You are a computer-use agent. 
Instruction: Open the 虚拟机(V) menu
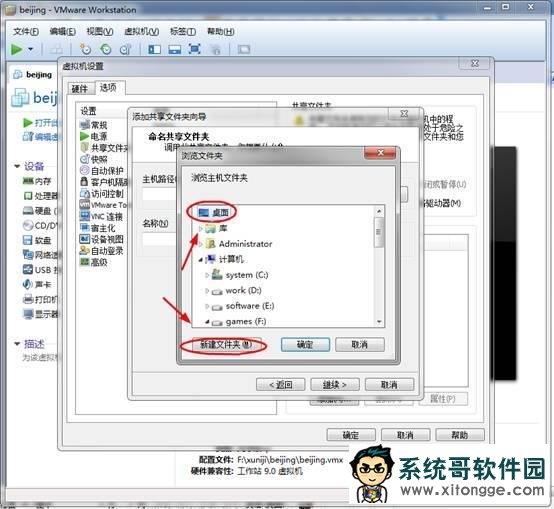pos(141,31)
